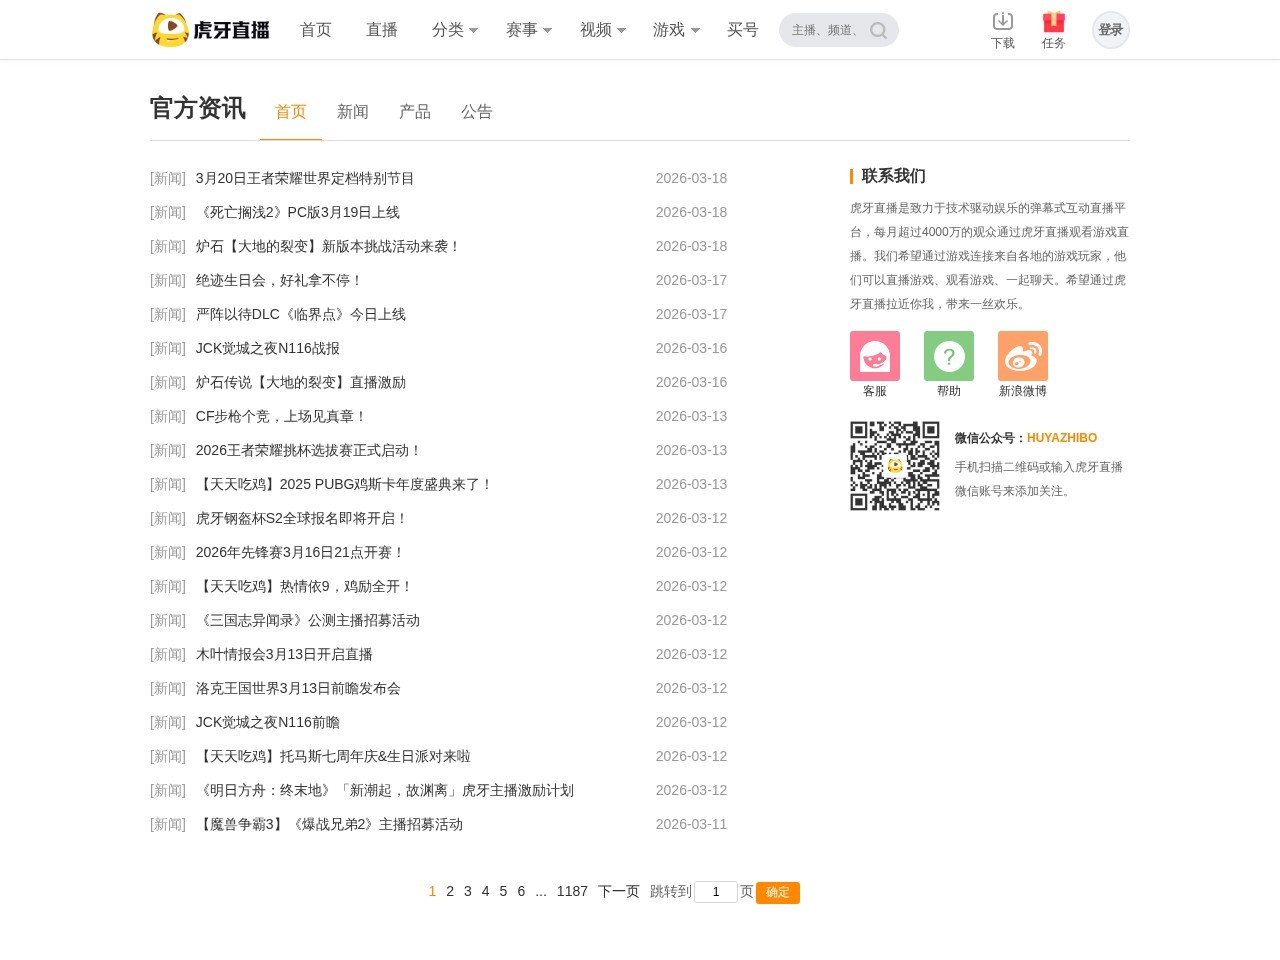Click the 客服 customer service icon
1280x960 pixels.
874,356
